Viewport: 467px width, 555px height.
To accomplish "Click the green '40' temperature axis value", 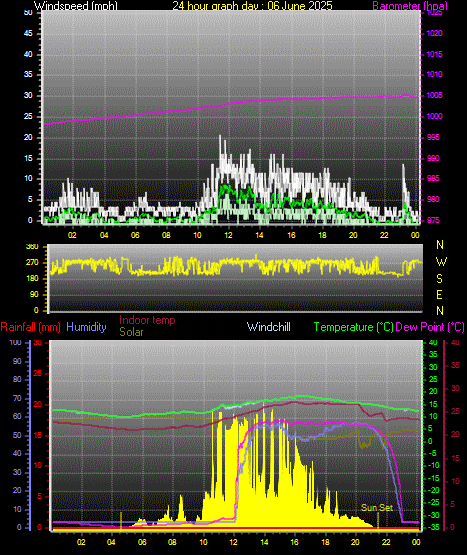I will tap(433, 343).
